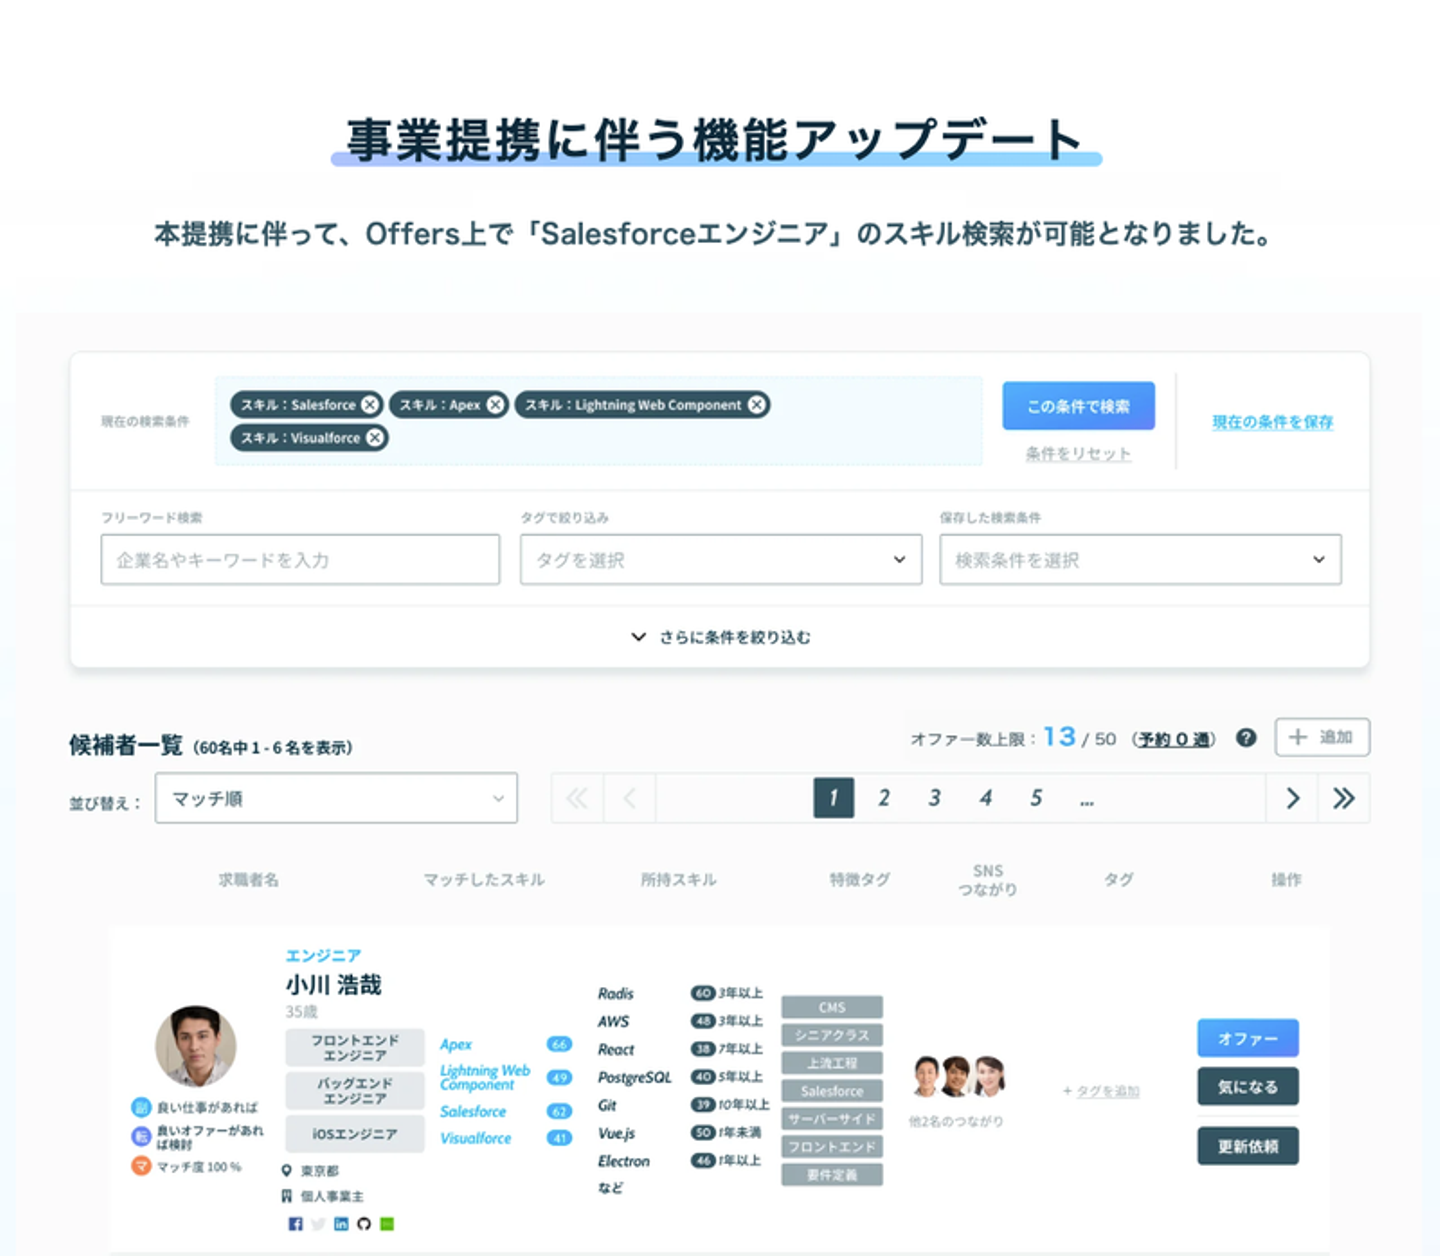The width and height of the screenshot is (1440, 1256).
Task: Click the 更新依頼 button
Action: (1248, 1146)
